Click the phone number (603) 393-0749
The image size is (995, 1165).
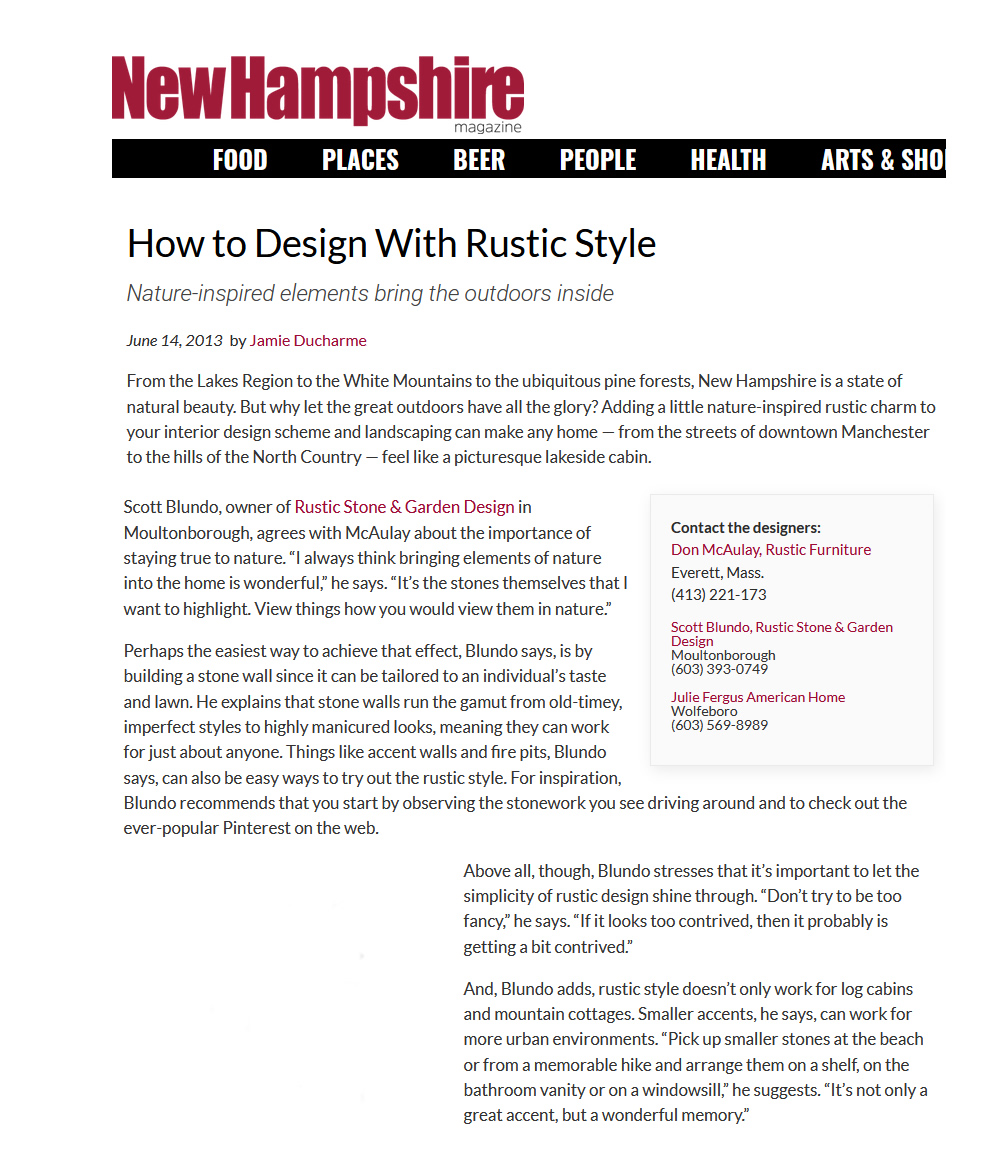coord(719,669)
